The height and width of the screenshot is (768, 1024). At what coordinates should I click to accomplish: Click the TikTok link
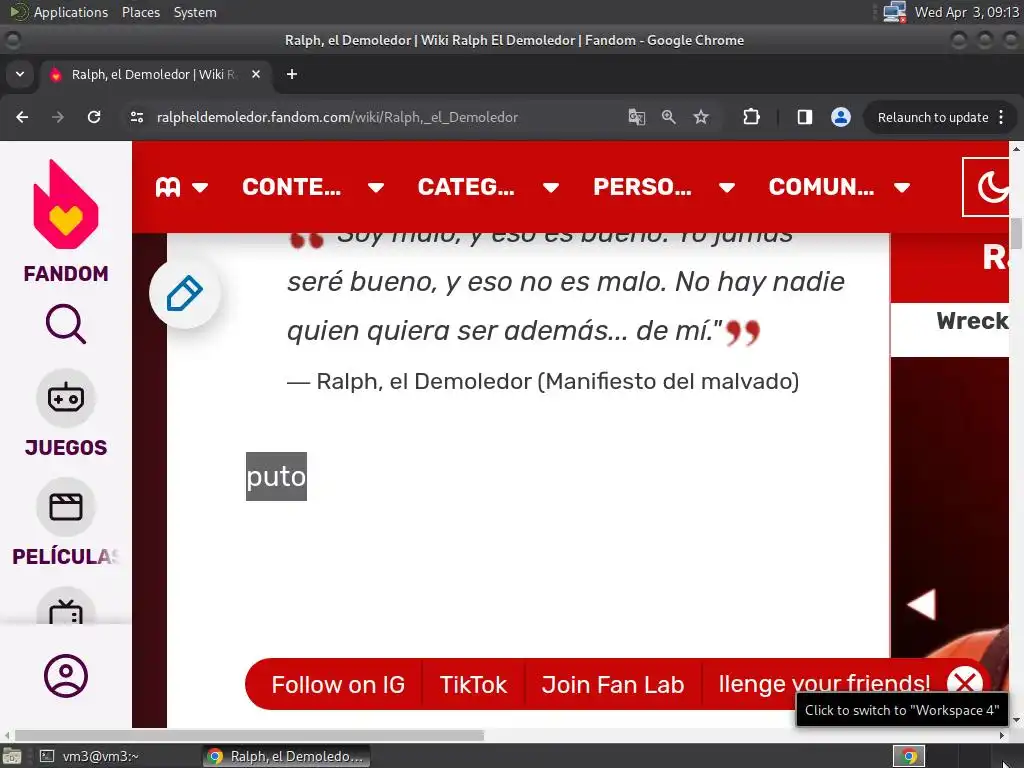(x=473, y=684)
